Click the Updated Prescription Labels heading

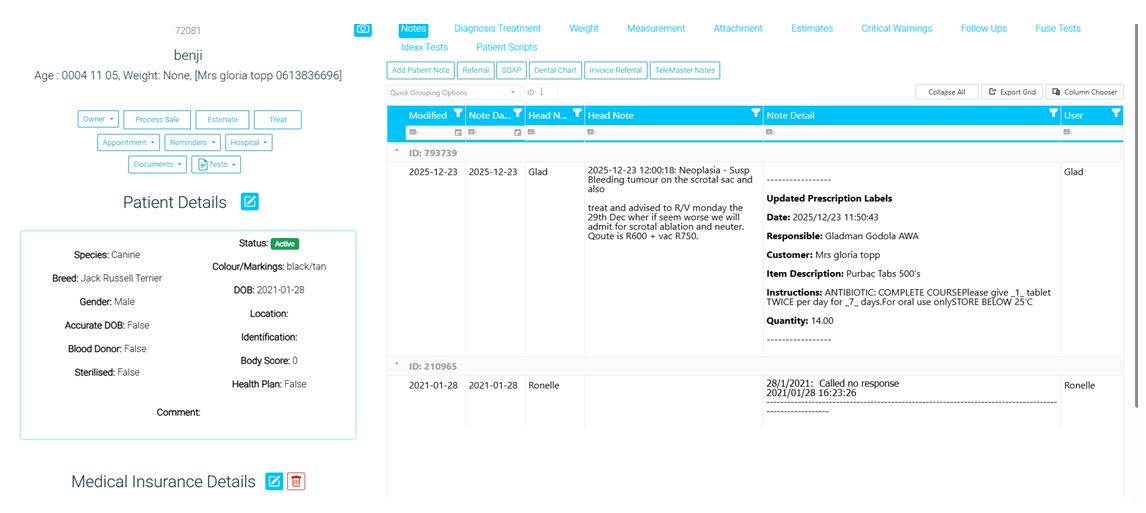(x=829, y=198)
